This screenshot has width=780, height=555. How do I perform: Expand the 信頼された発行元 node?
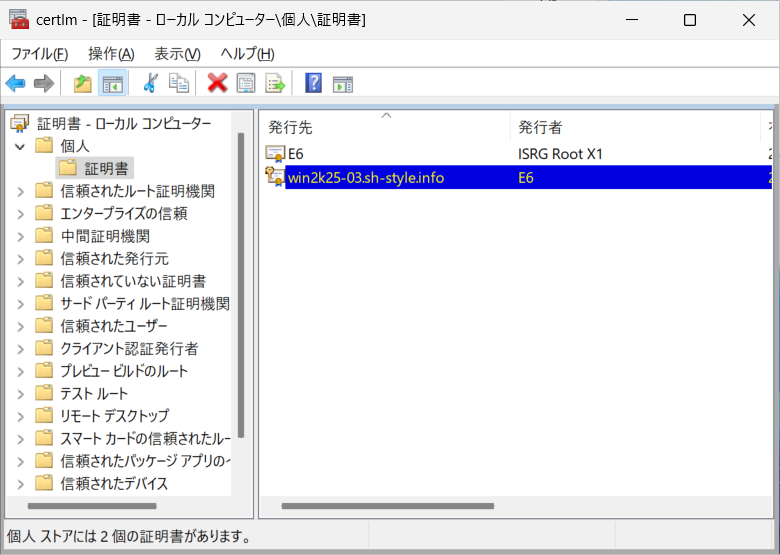[20, 259]
